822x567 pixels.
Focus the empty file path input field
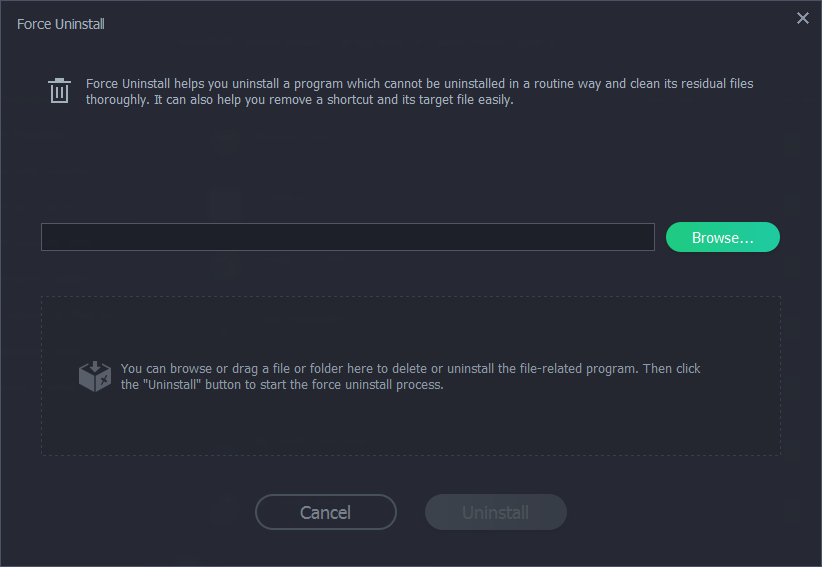[x=347, y=237]
